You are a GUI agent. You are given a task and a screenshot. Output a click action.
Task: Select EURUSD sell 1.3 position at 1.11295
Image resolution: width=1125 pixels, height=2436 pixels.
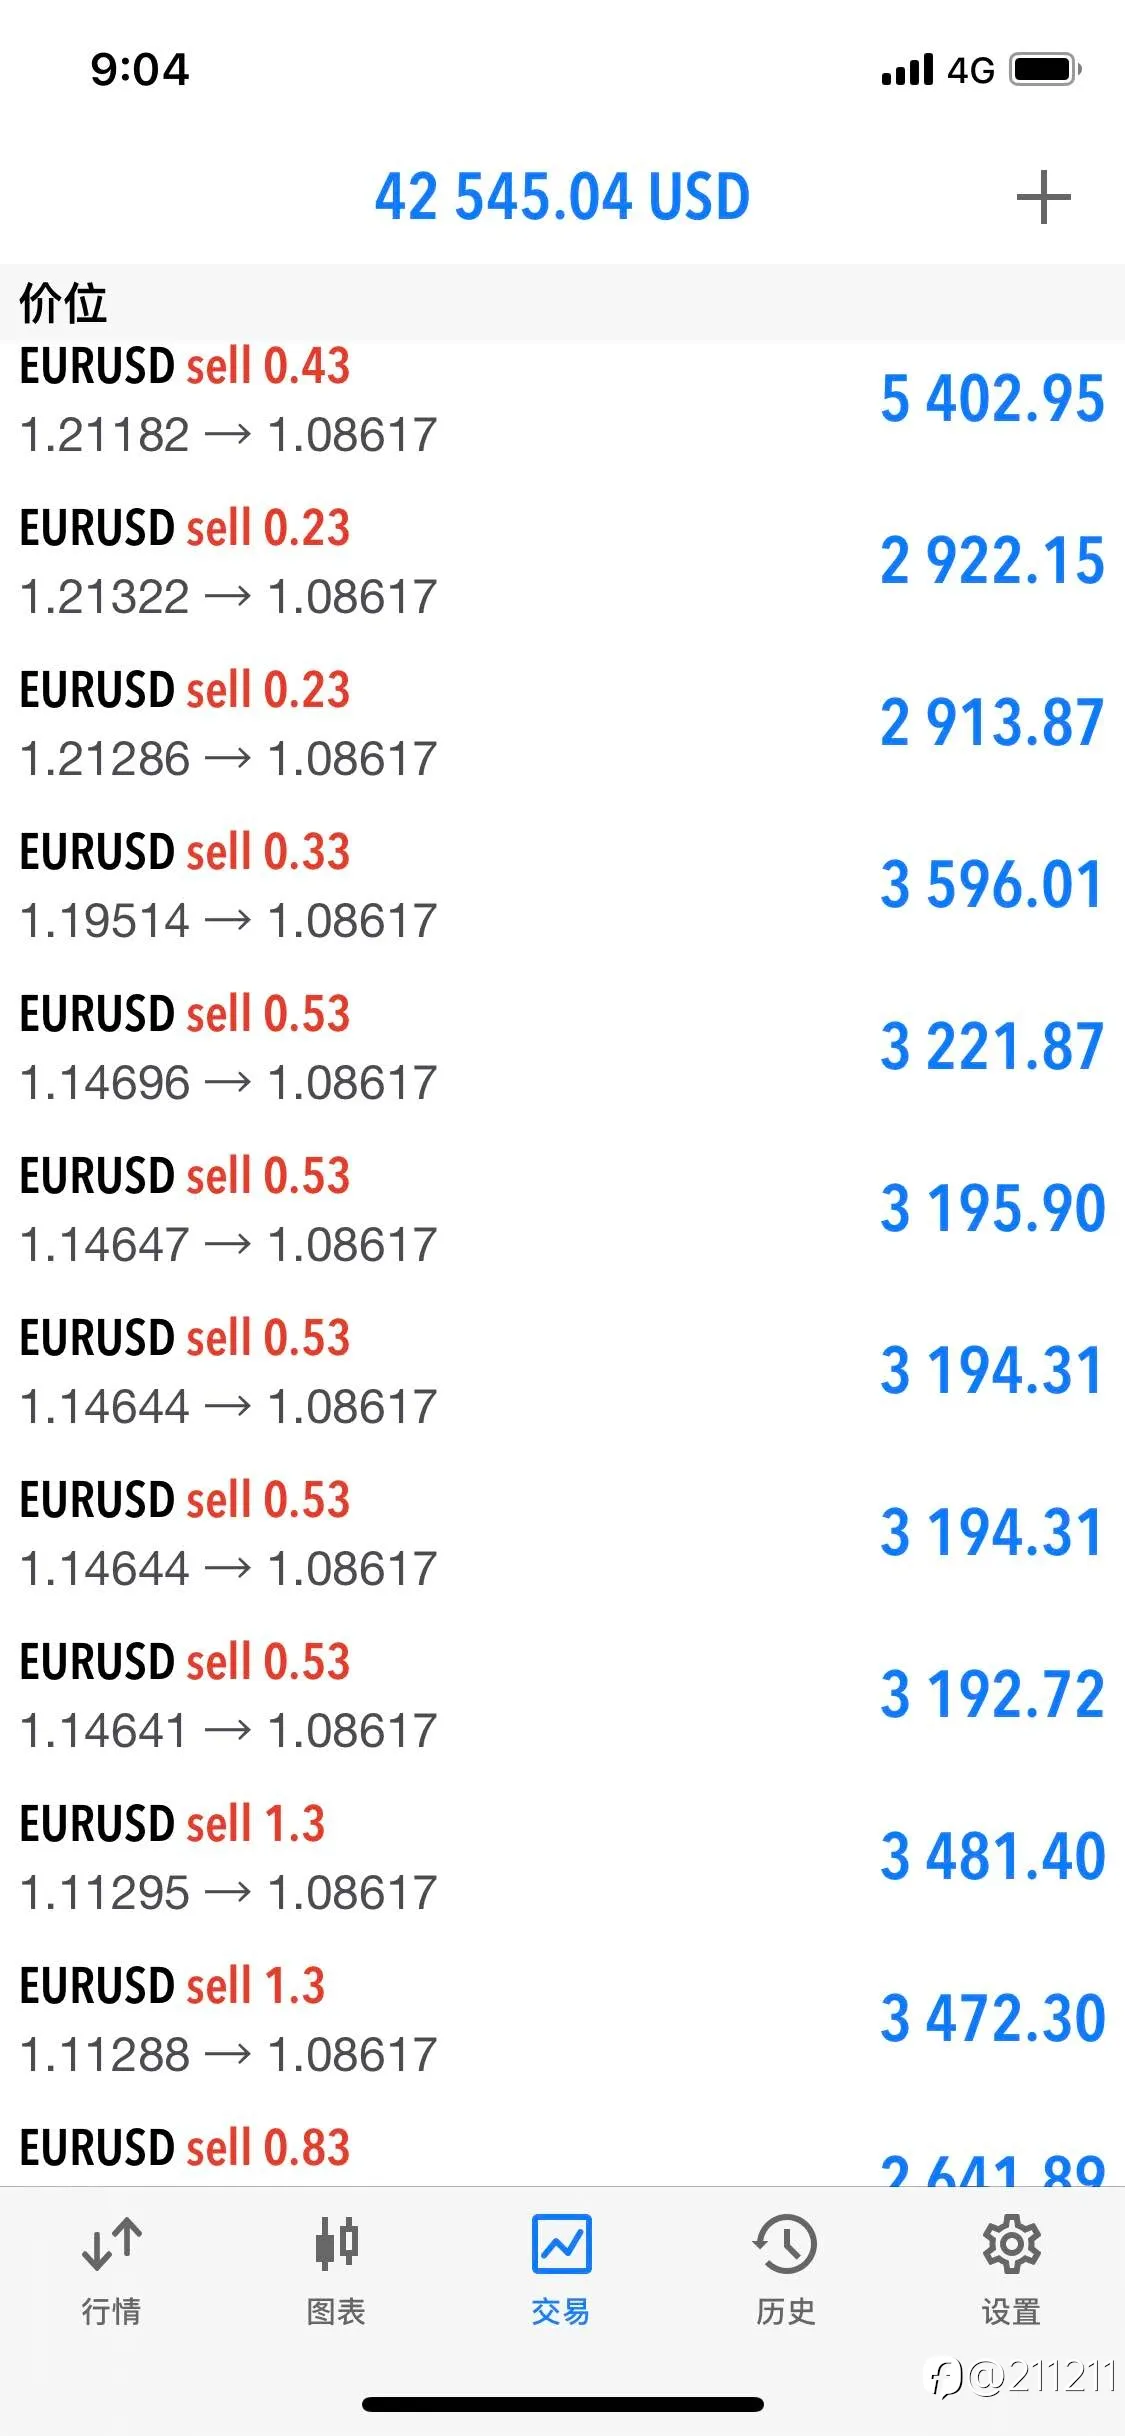point(562,1858)
